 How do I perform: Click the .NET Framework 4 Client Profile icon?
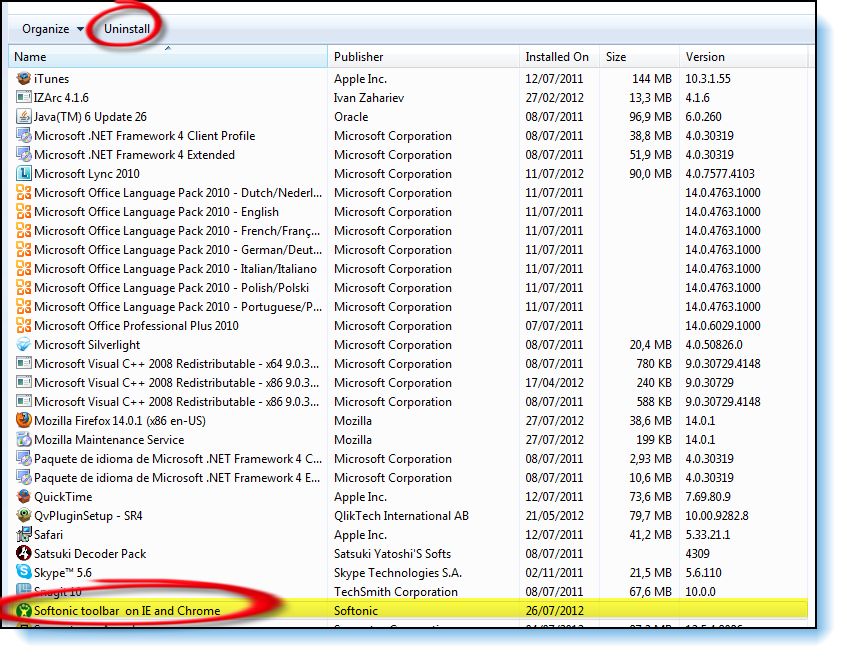[x=24, y=136]
